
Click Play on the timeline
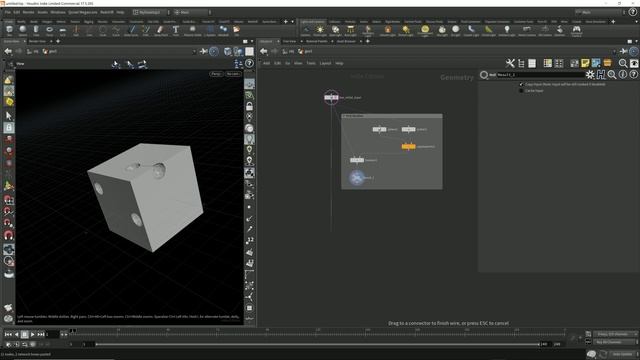click(x=33, y=334)
